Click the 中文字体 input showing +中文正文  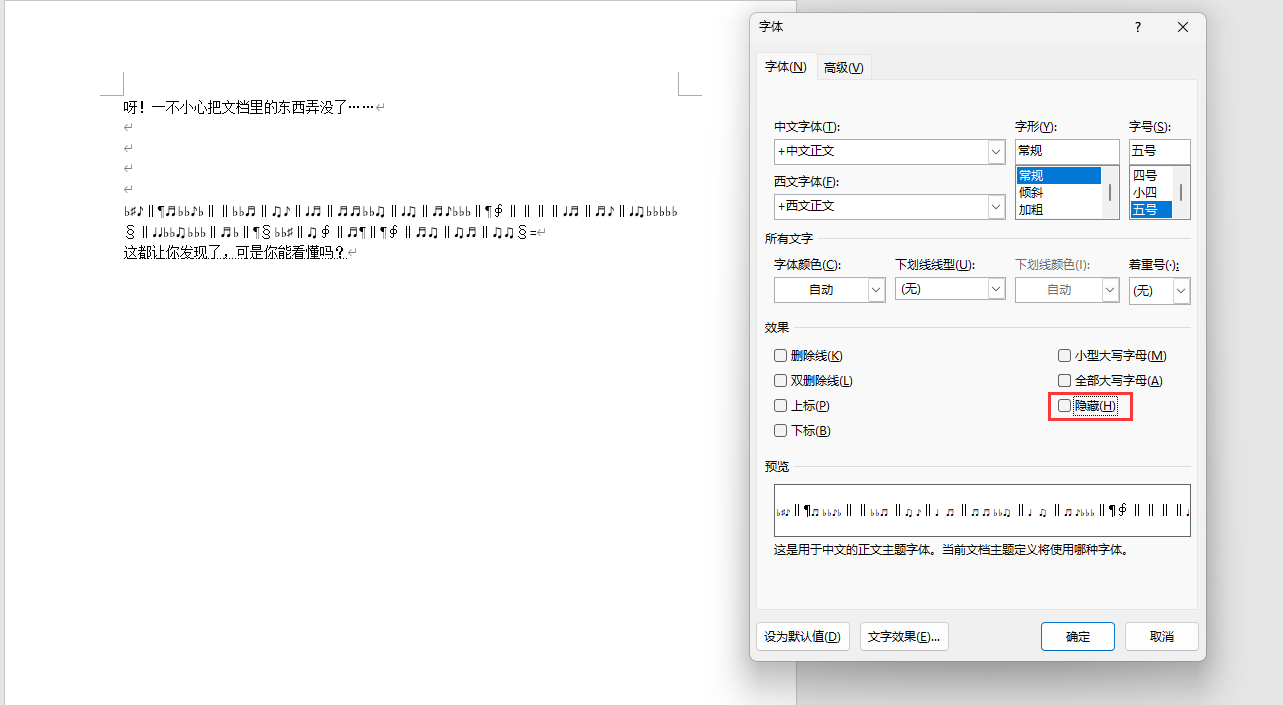pos(881,152)
